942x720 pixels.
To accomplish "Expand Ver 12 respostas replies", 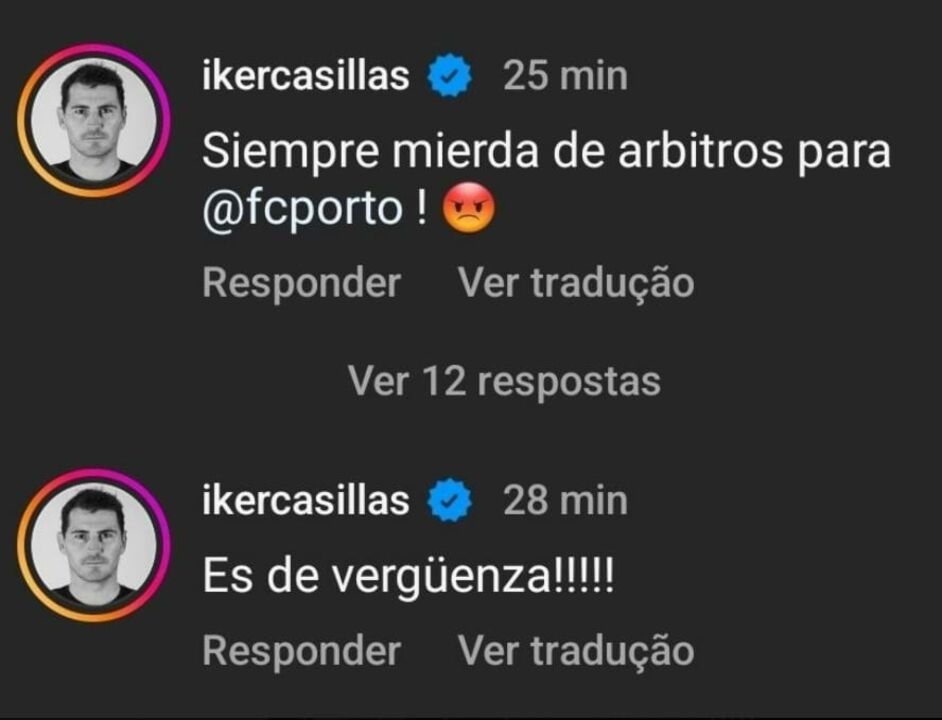I will pyautogui.click(x=505, y=382).
